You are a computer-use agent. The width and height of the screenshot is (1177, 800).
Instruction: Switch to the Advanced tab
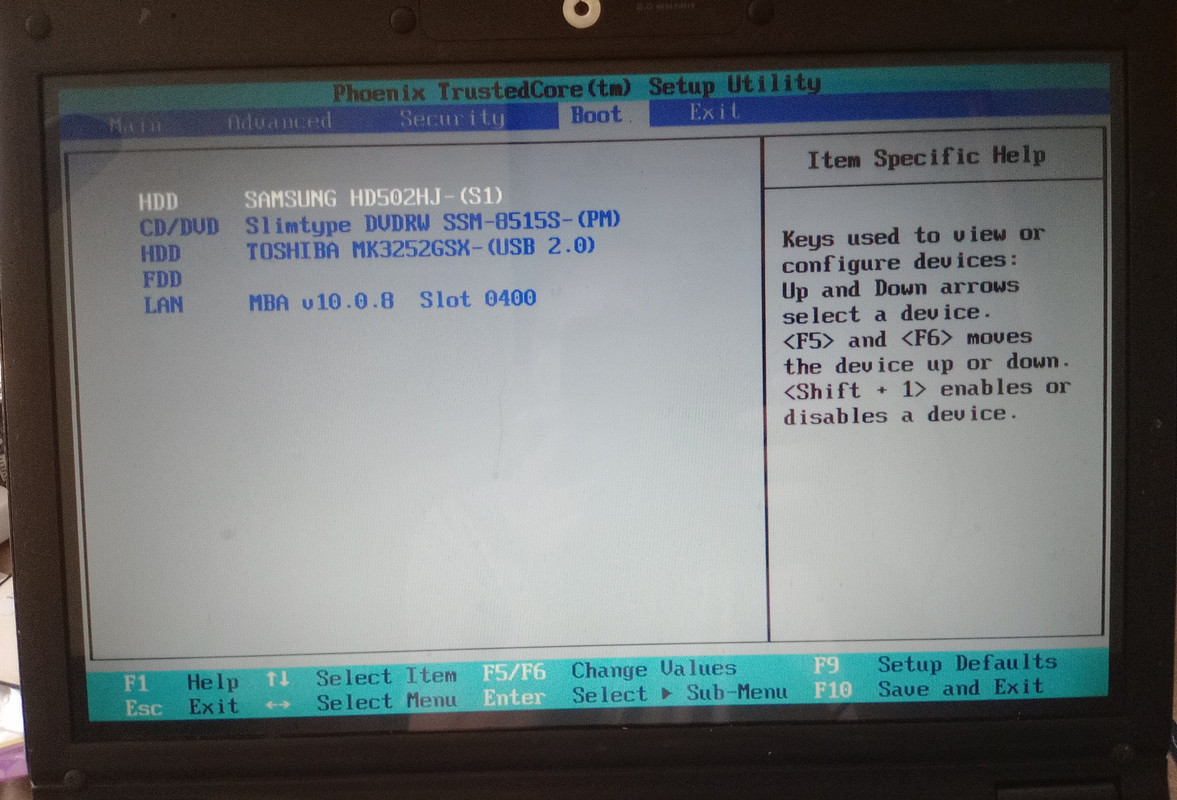(279, 122)
